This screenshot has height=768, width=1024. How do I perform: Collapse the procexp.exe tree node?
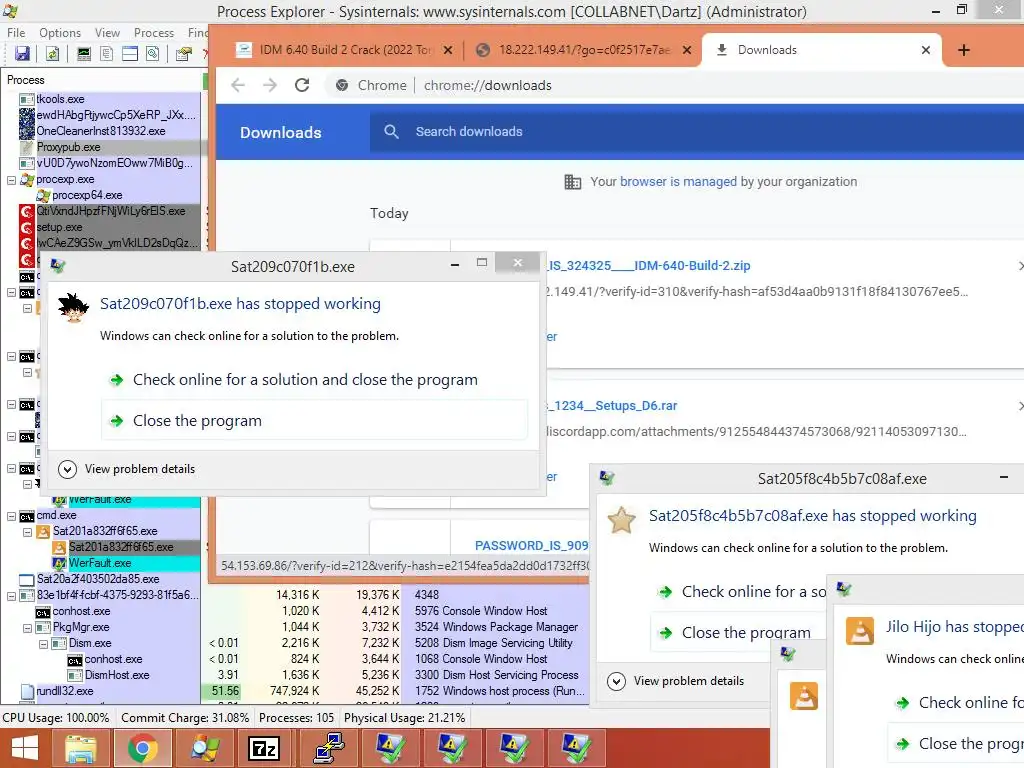[11, 180]
